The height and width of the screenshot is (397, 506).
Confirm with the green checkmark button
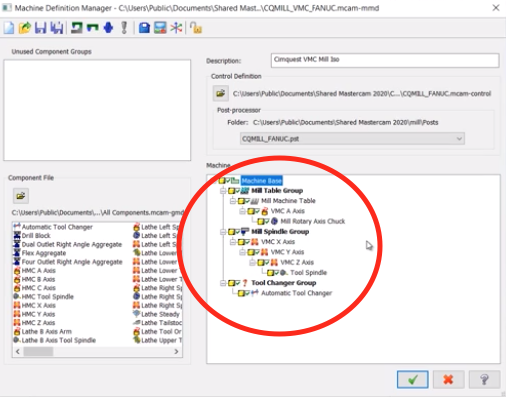[413, 379]
